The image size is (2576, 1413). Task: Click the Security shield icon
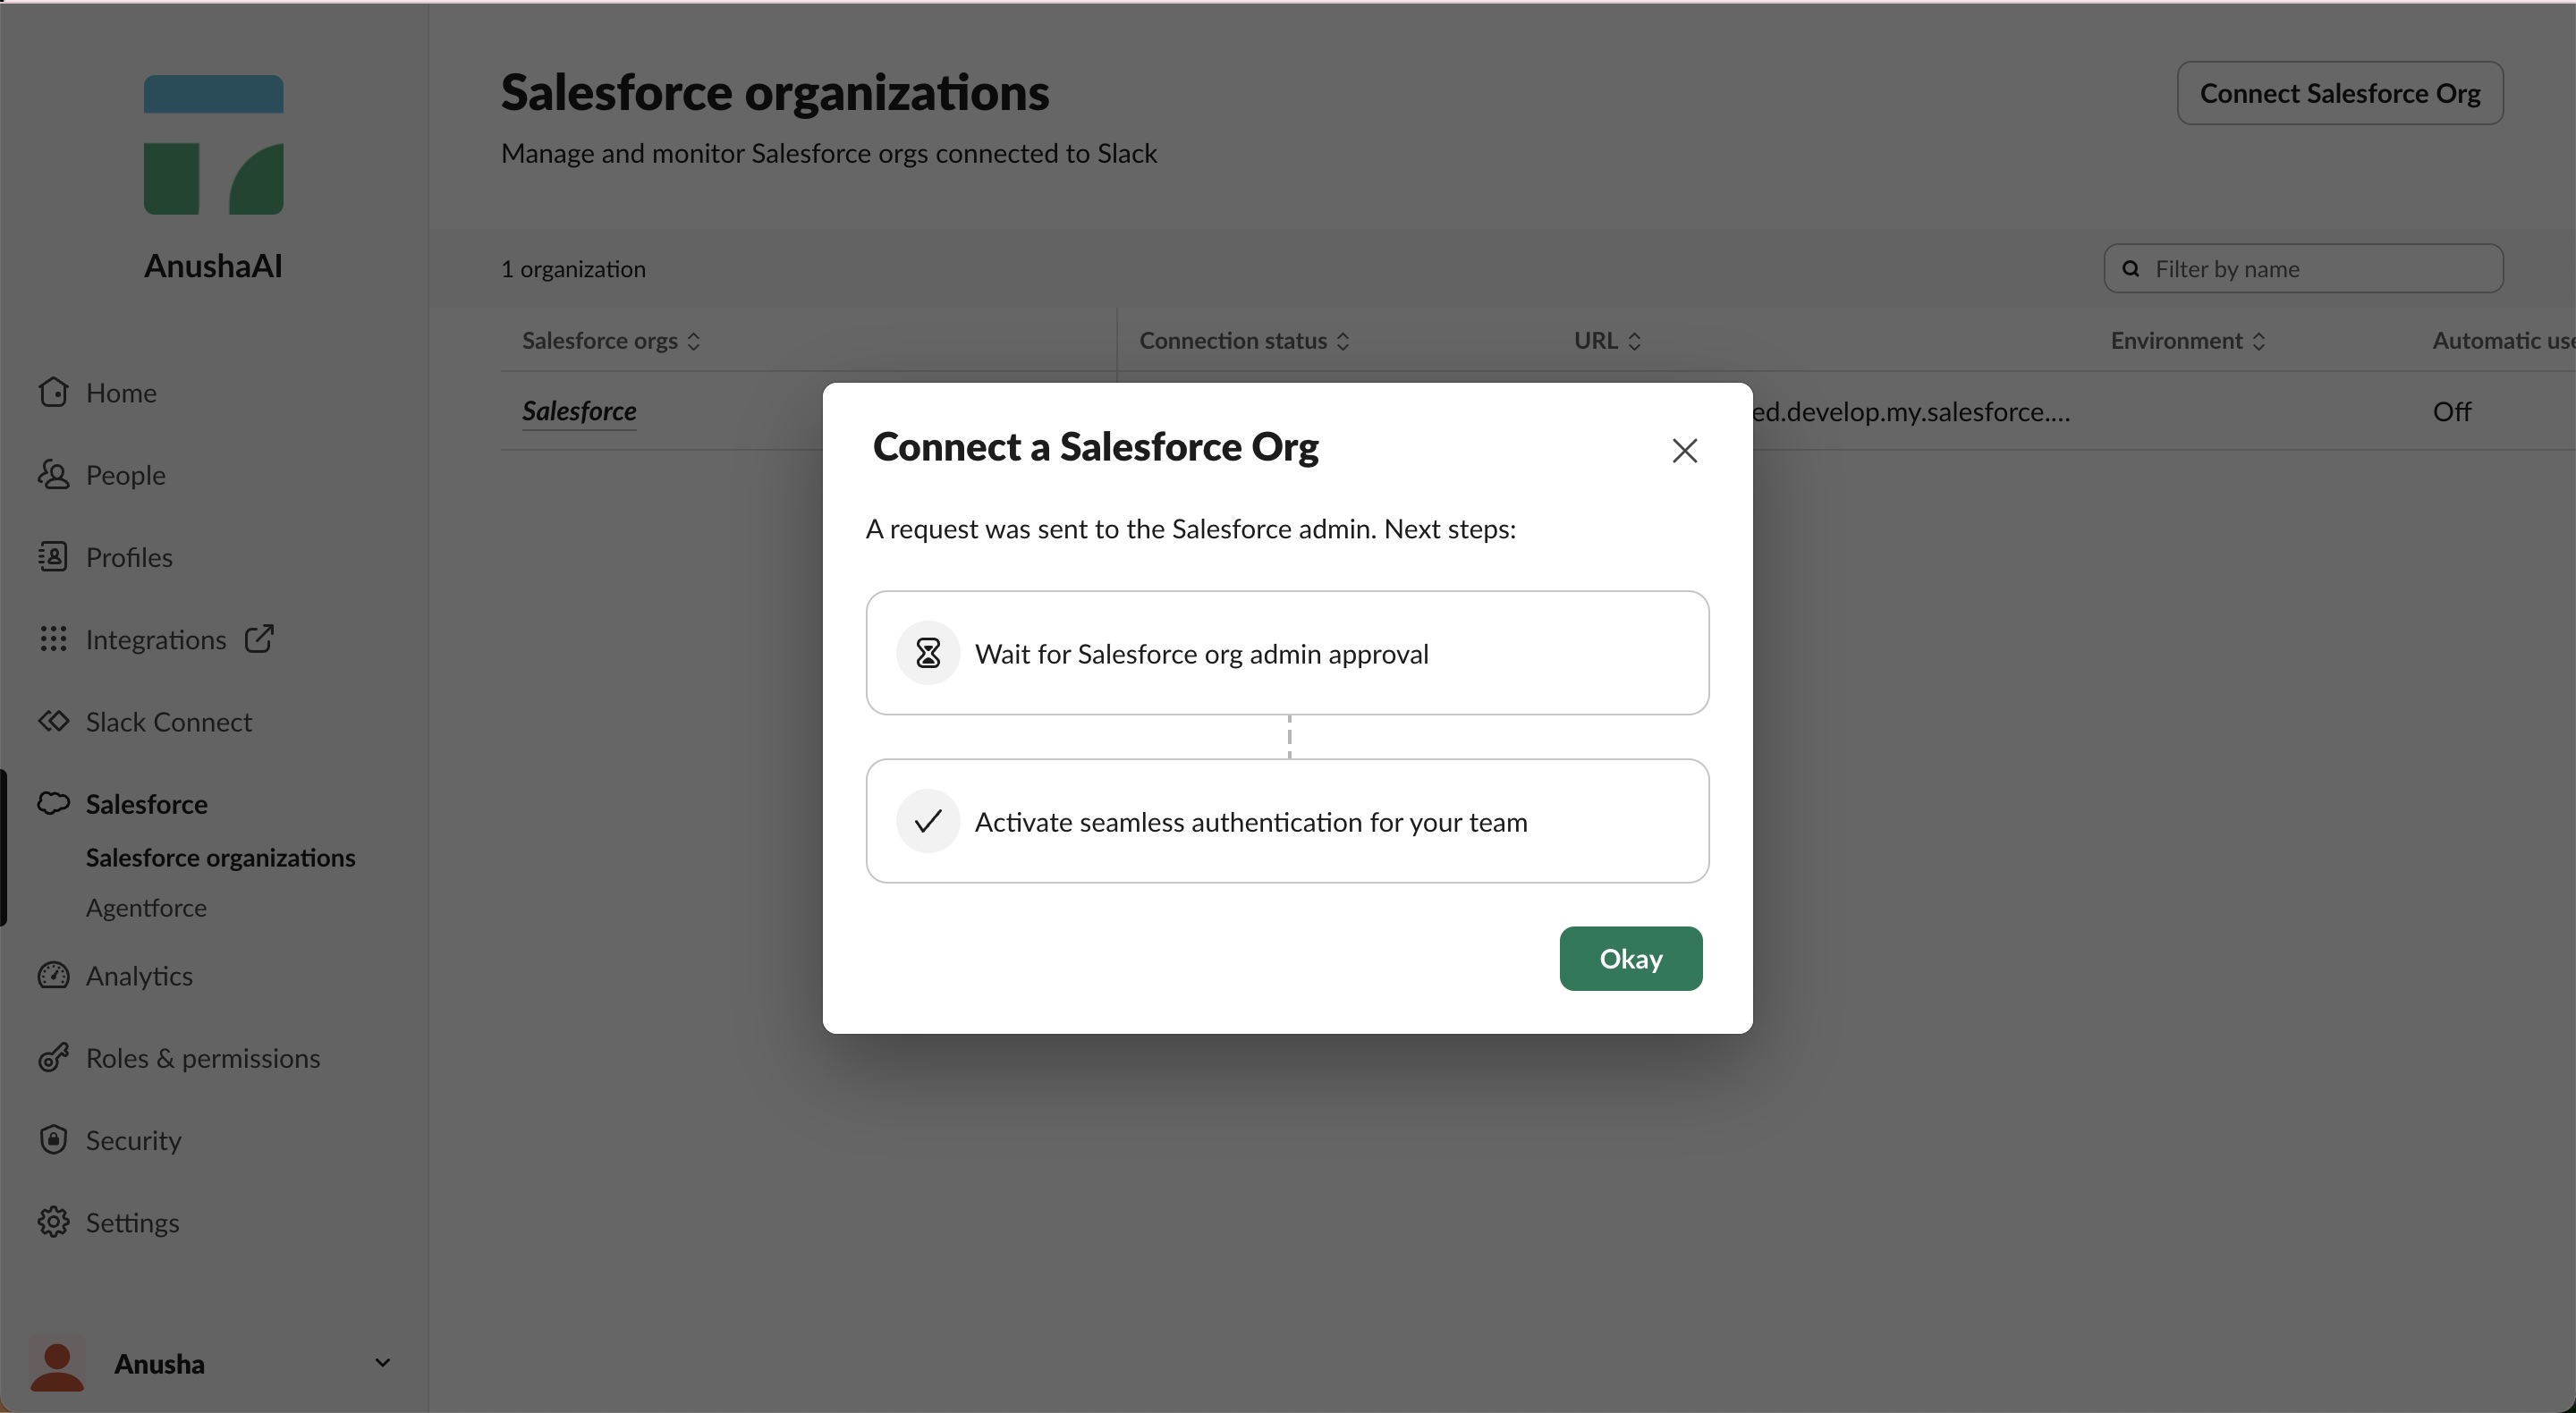pyautogui.click(x=53, y=1139)
